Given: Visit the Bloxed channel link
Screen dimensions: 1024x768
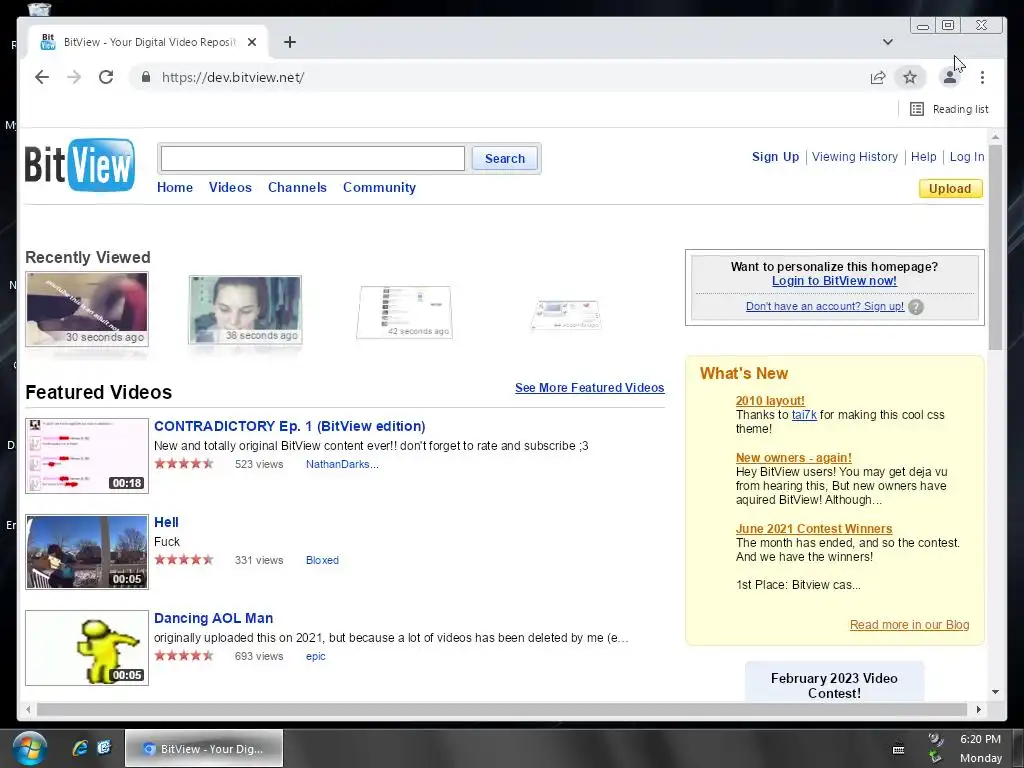Looking at the screenshot, I should pos(322,560).
